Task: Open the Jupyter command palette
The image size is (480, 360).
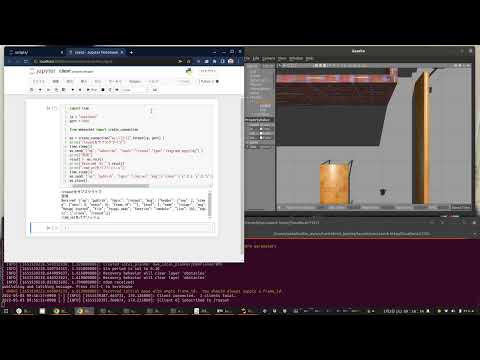Action: point(155,90)
